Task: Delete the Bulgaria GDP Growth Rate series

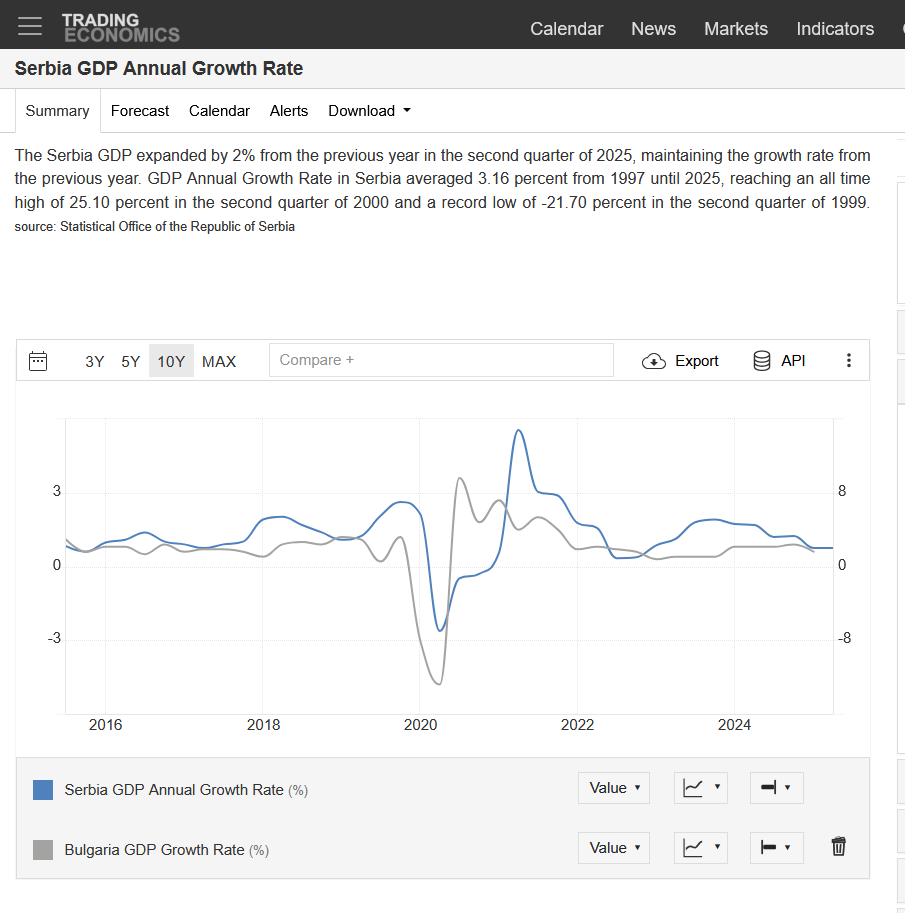Action: click(x=838, y=847)
